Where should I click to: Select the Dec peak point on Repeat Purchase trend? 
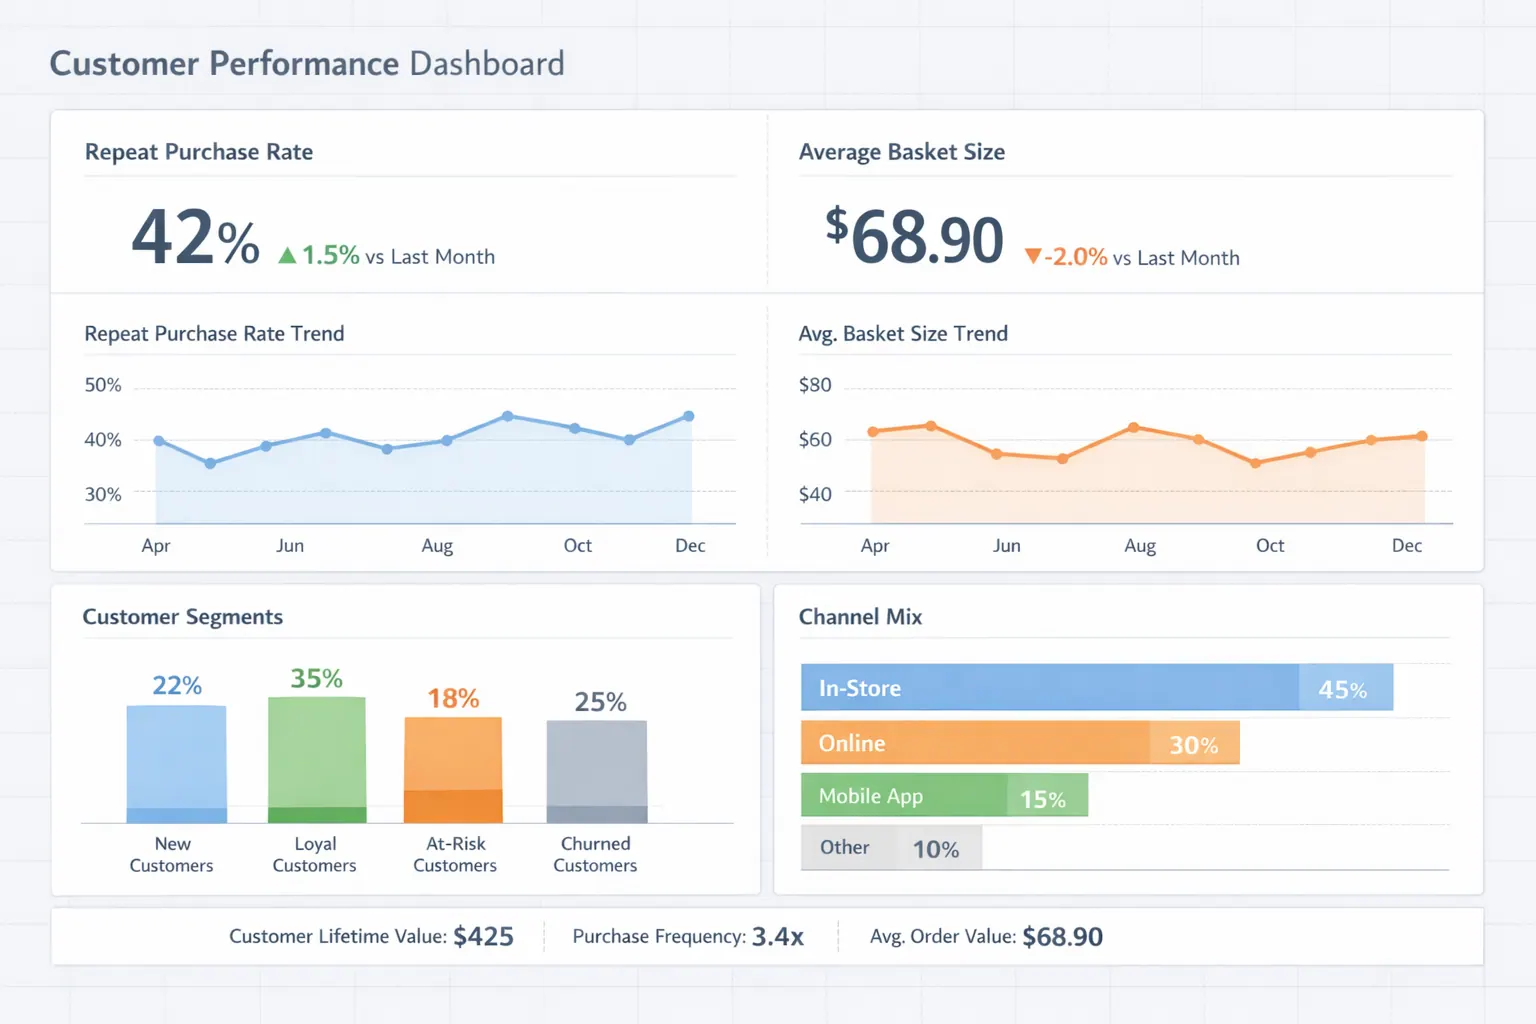click(688, 415)
